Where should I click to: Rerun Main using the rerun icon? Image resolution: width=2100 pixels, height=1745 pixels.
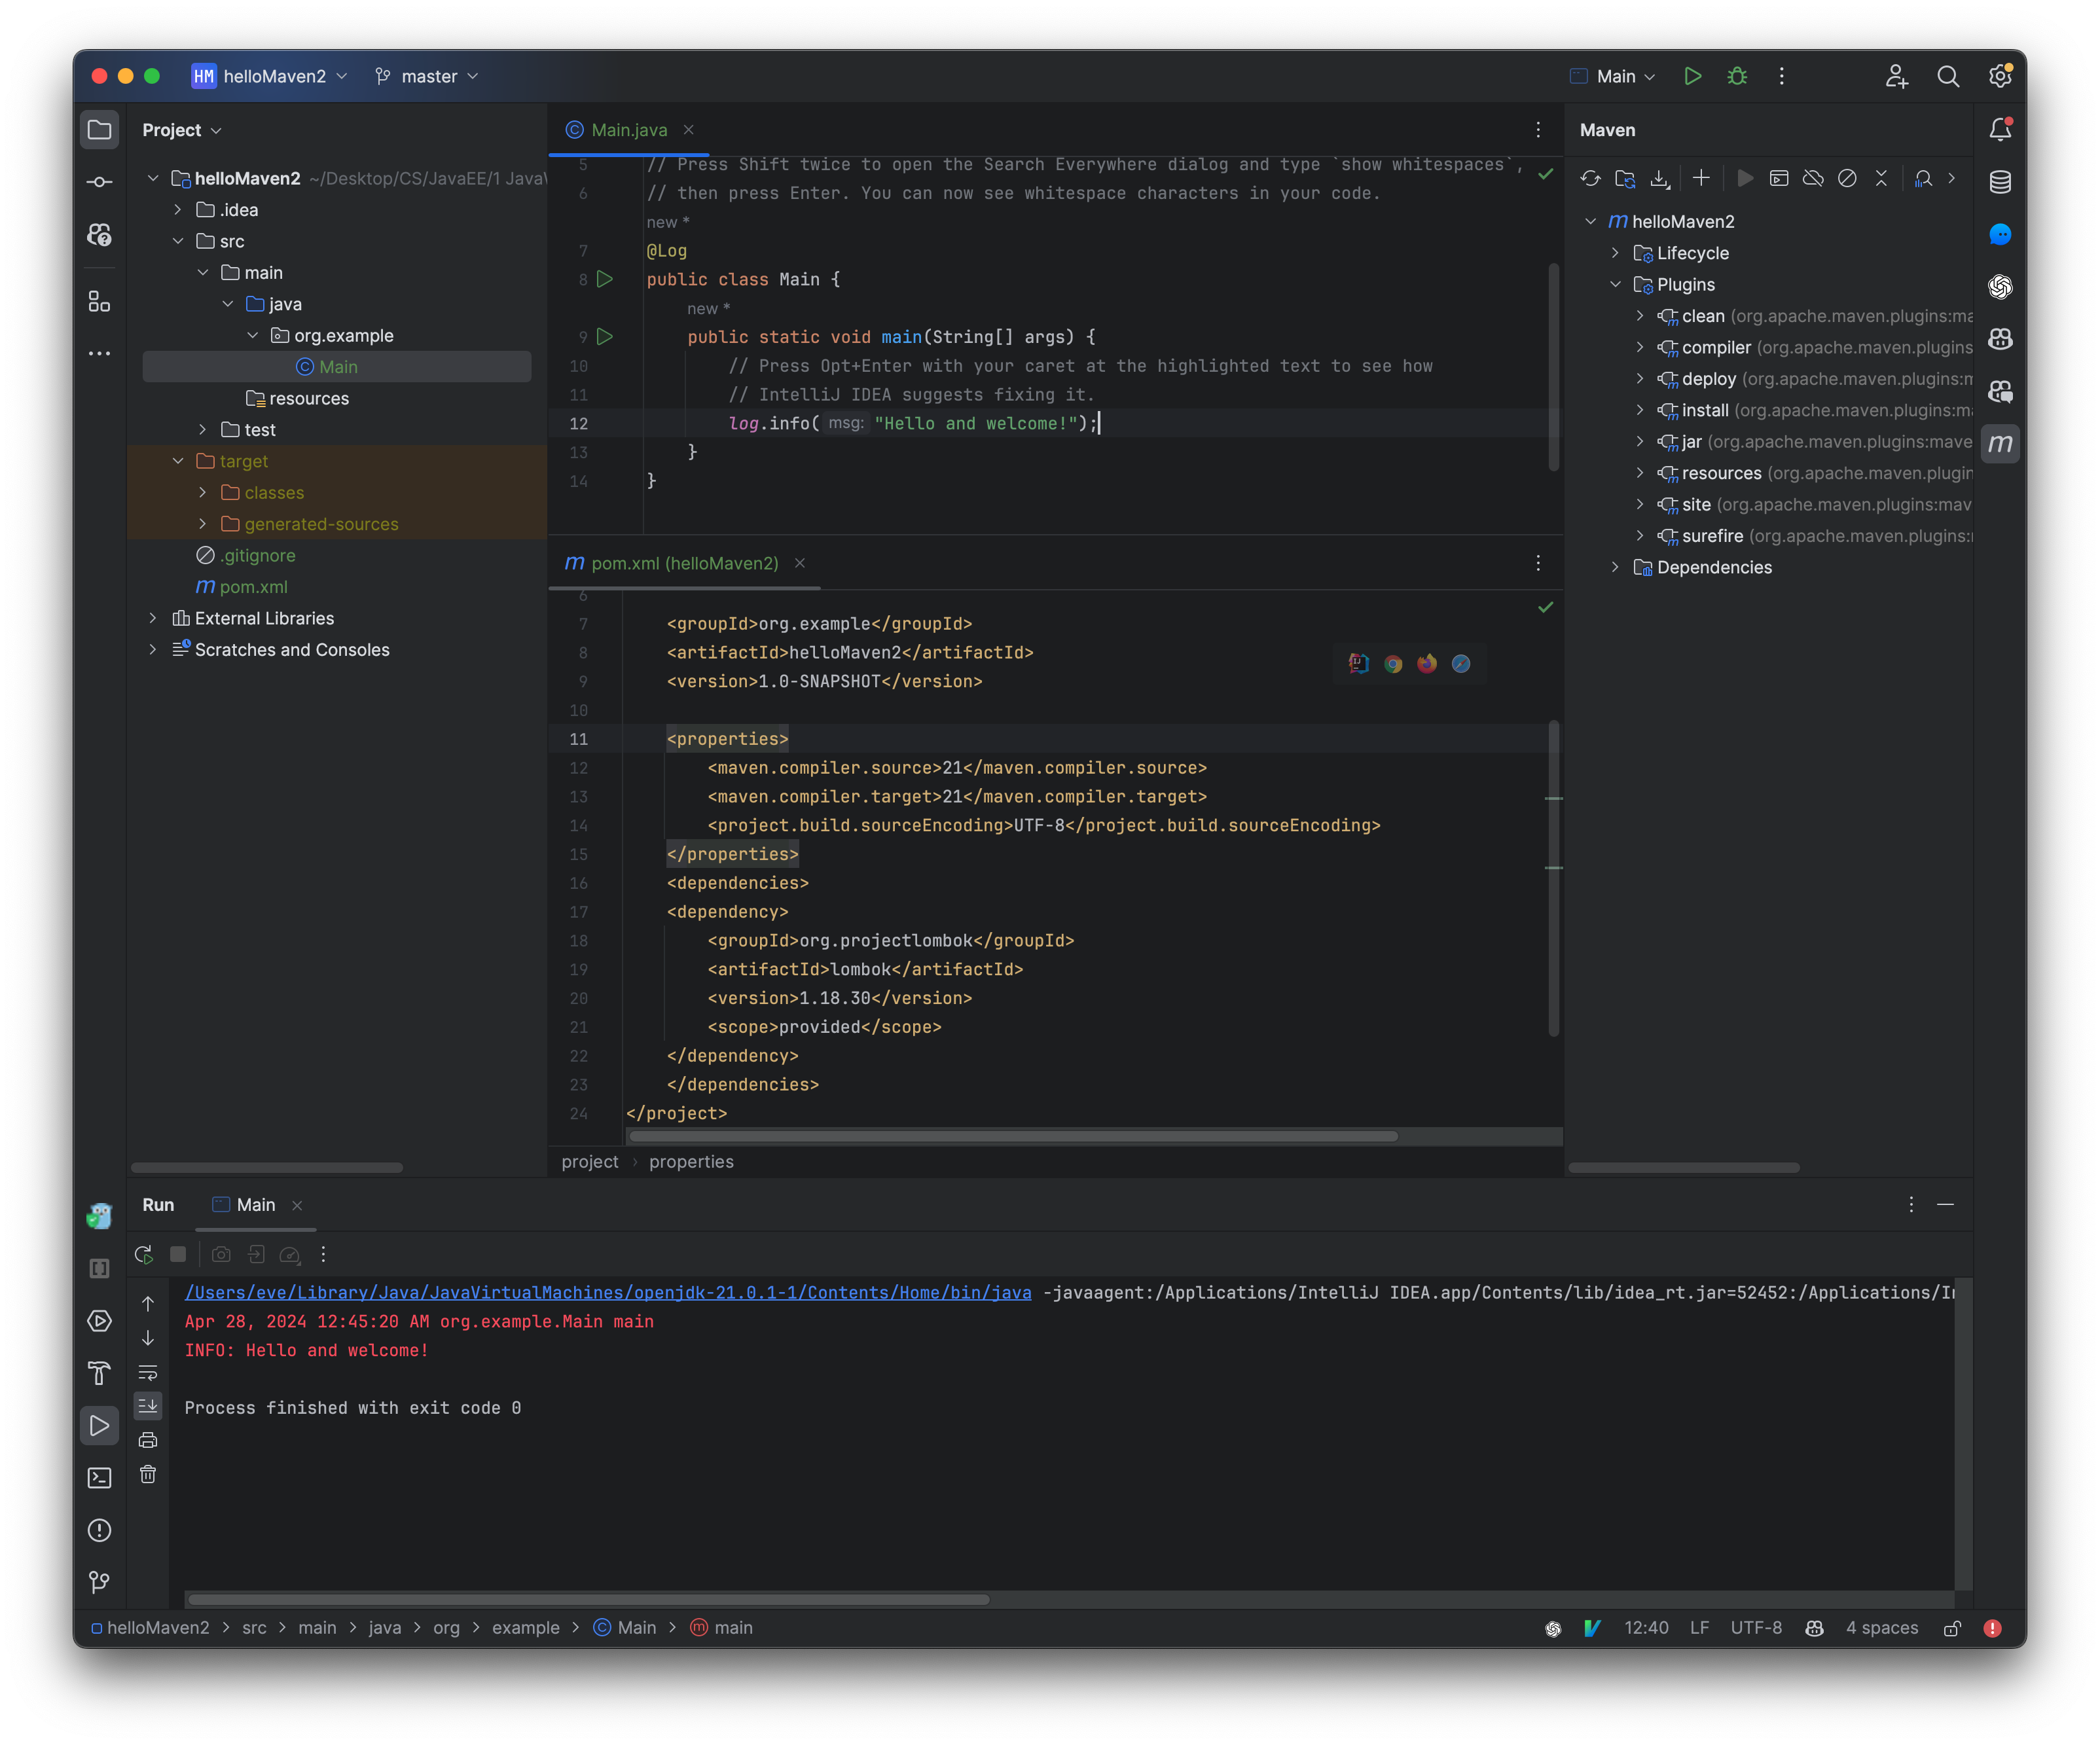(144, 1255)
